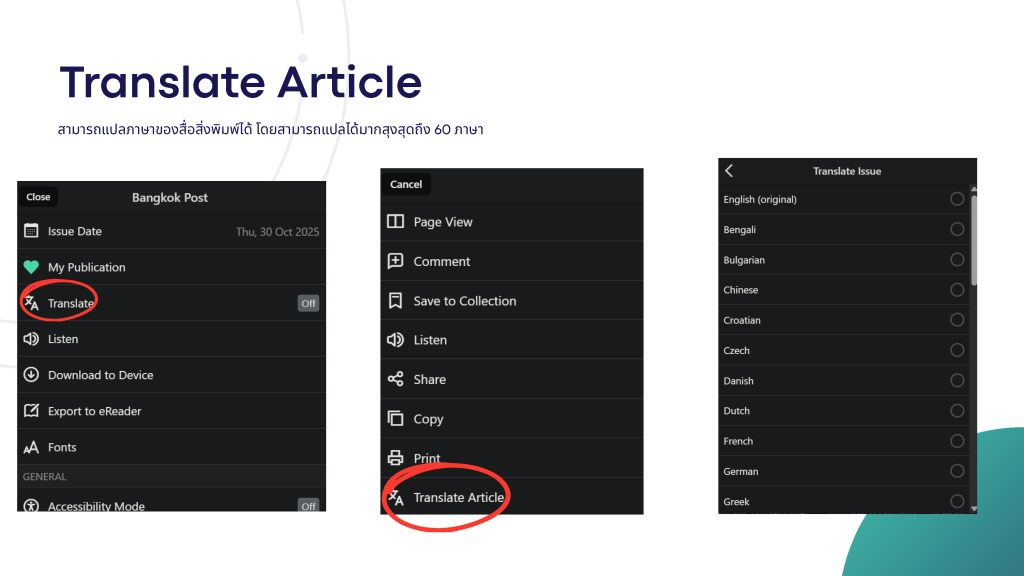Open the Fonts options

tap(62, 447)
